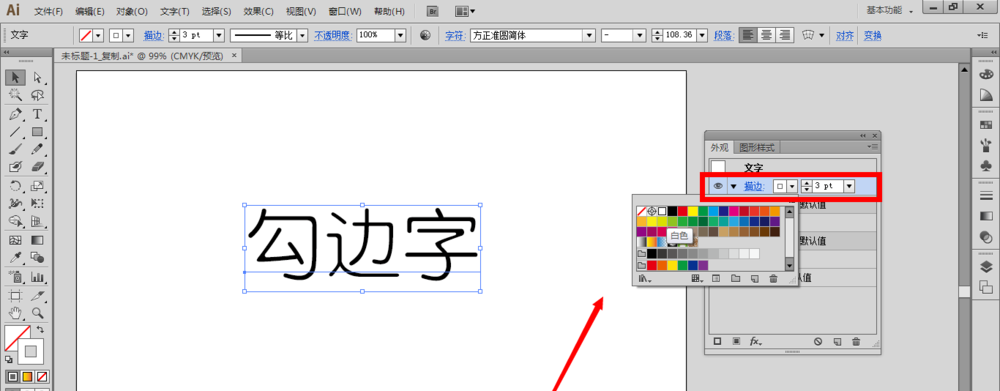The height and width of the screenshot is (391, 1000).
Task: Open stroke weight dropdown in control bar
Action: point(219,36)
